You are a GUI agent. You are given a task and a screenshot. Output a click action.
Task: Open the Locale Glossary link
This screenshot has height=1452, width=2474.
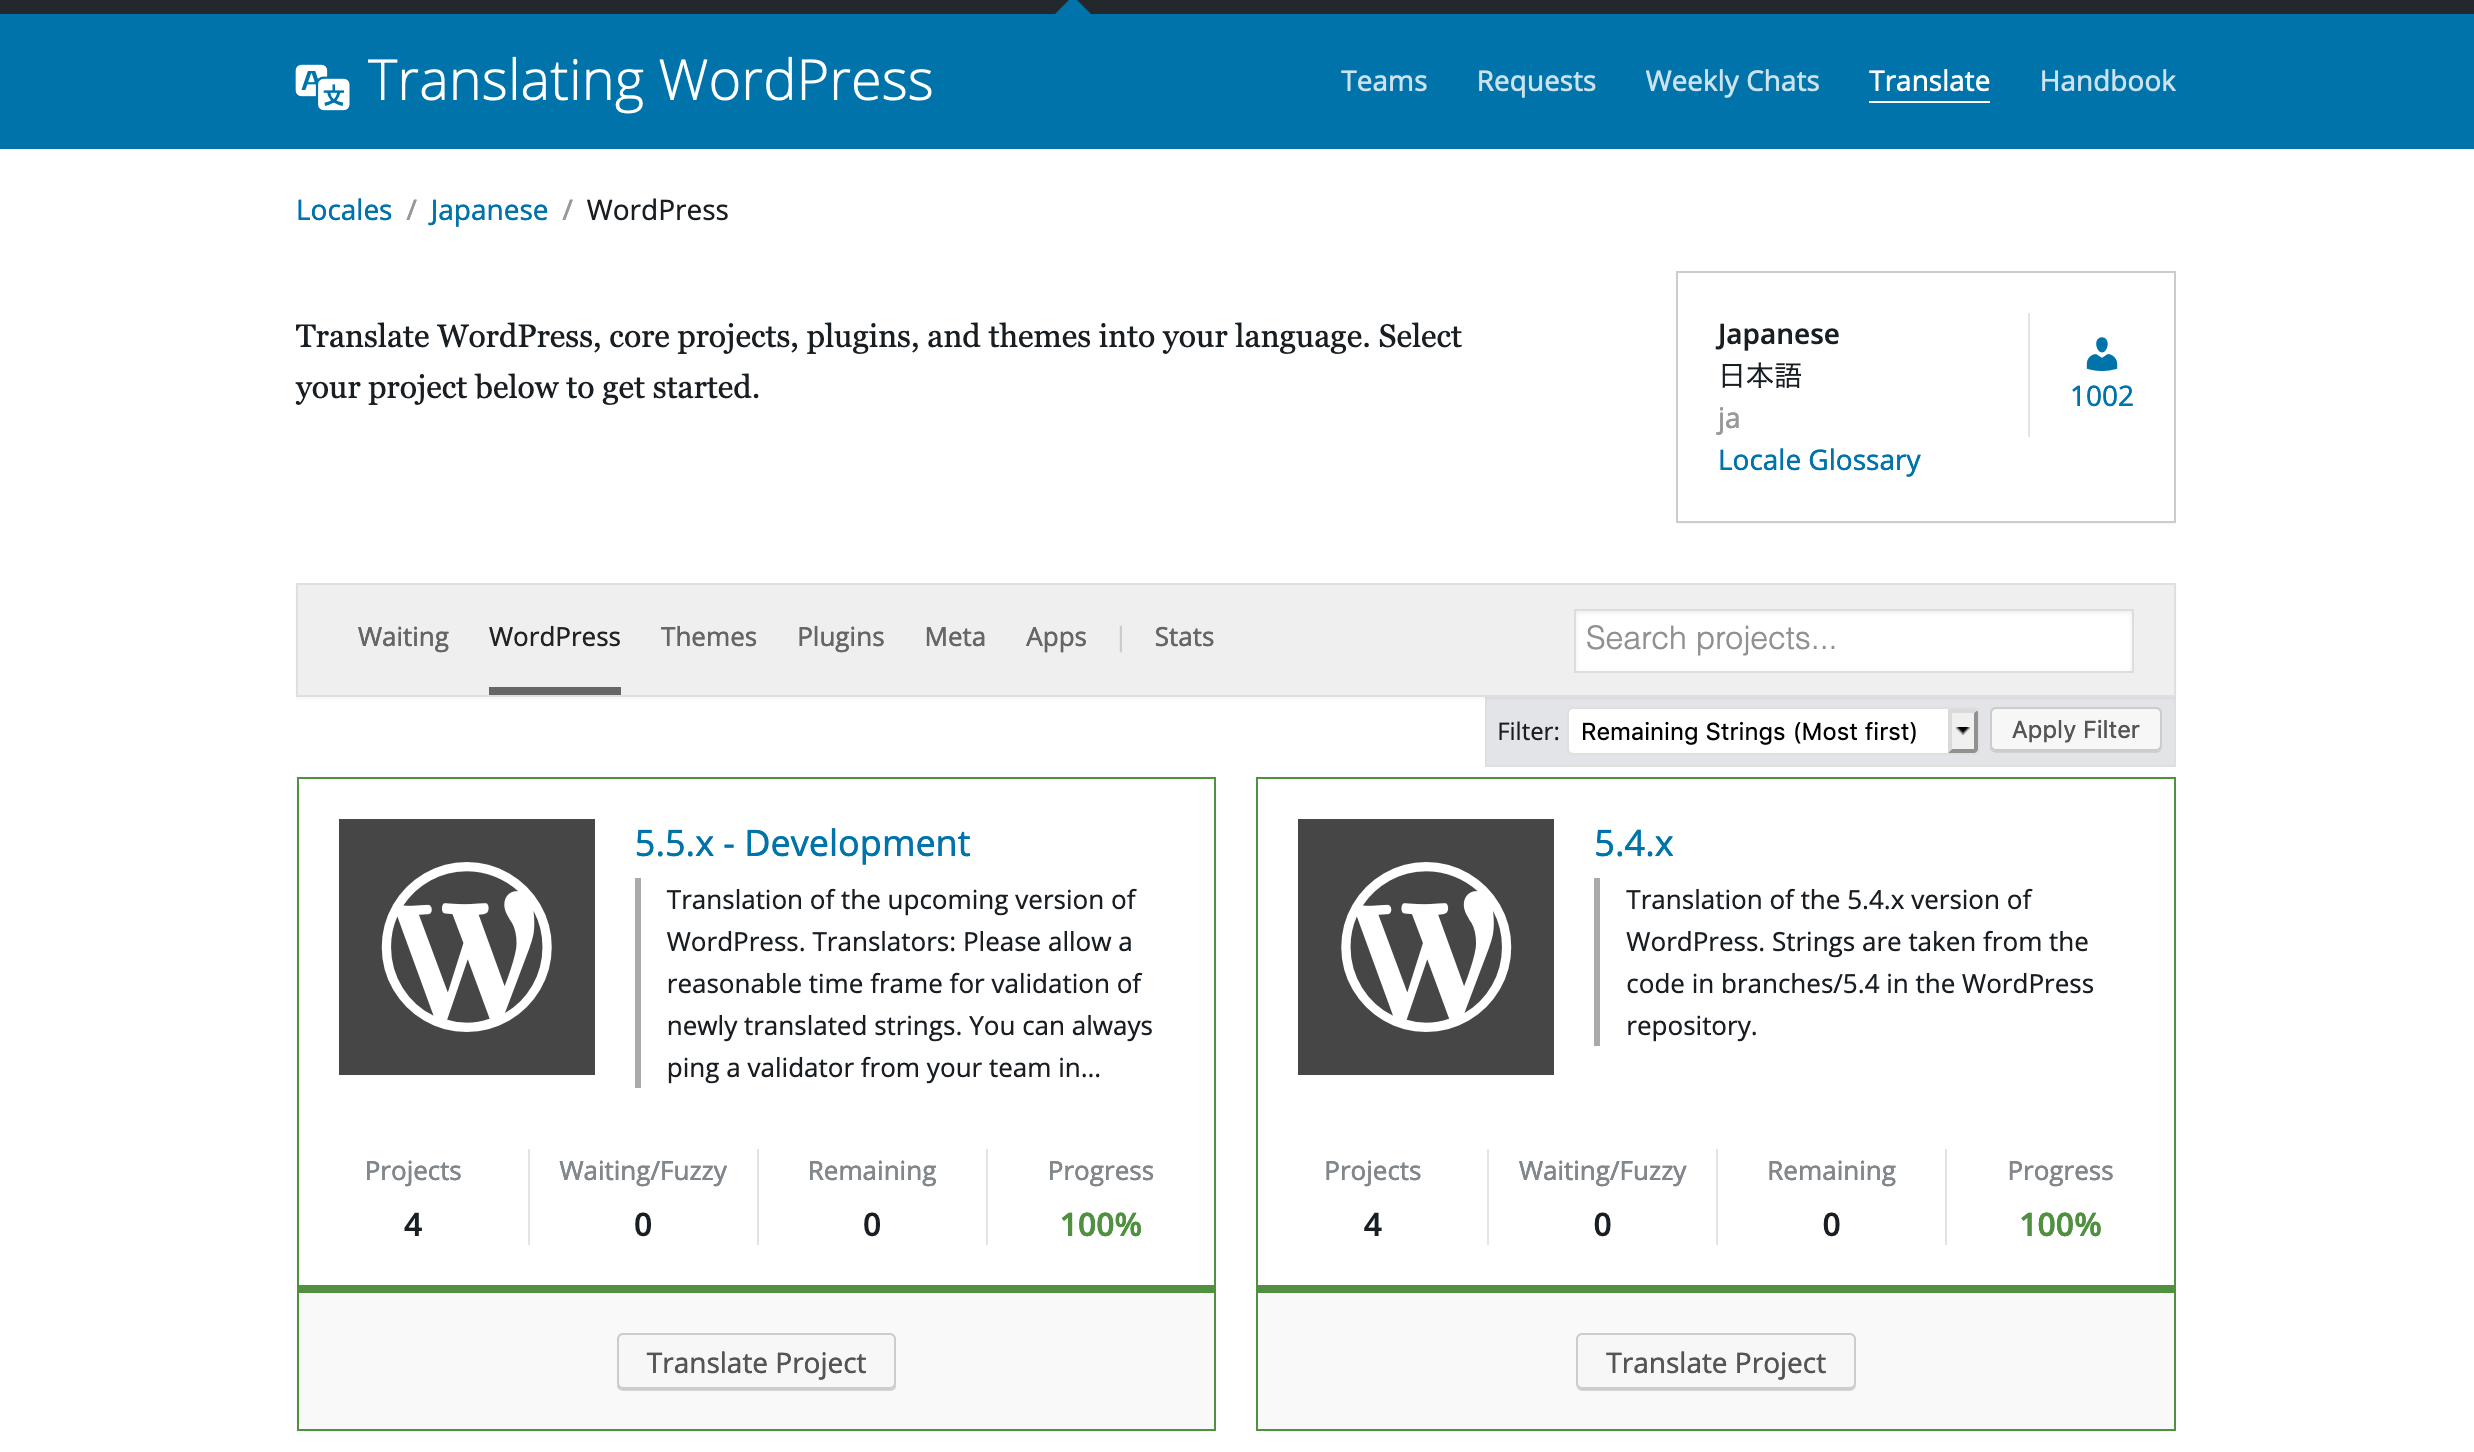[x=1818, y=460]
